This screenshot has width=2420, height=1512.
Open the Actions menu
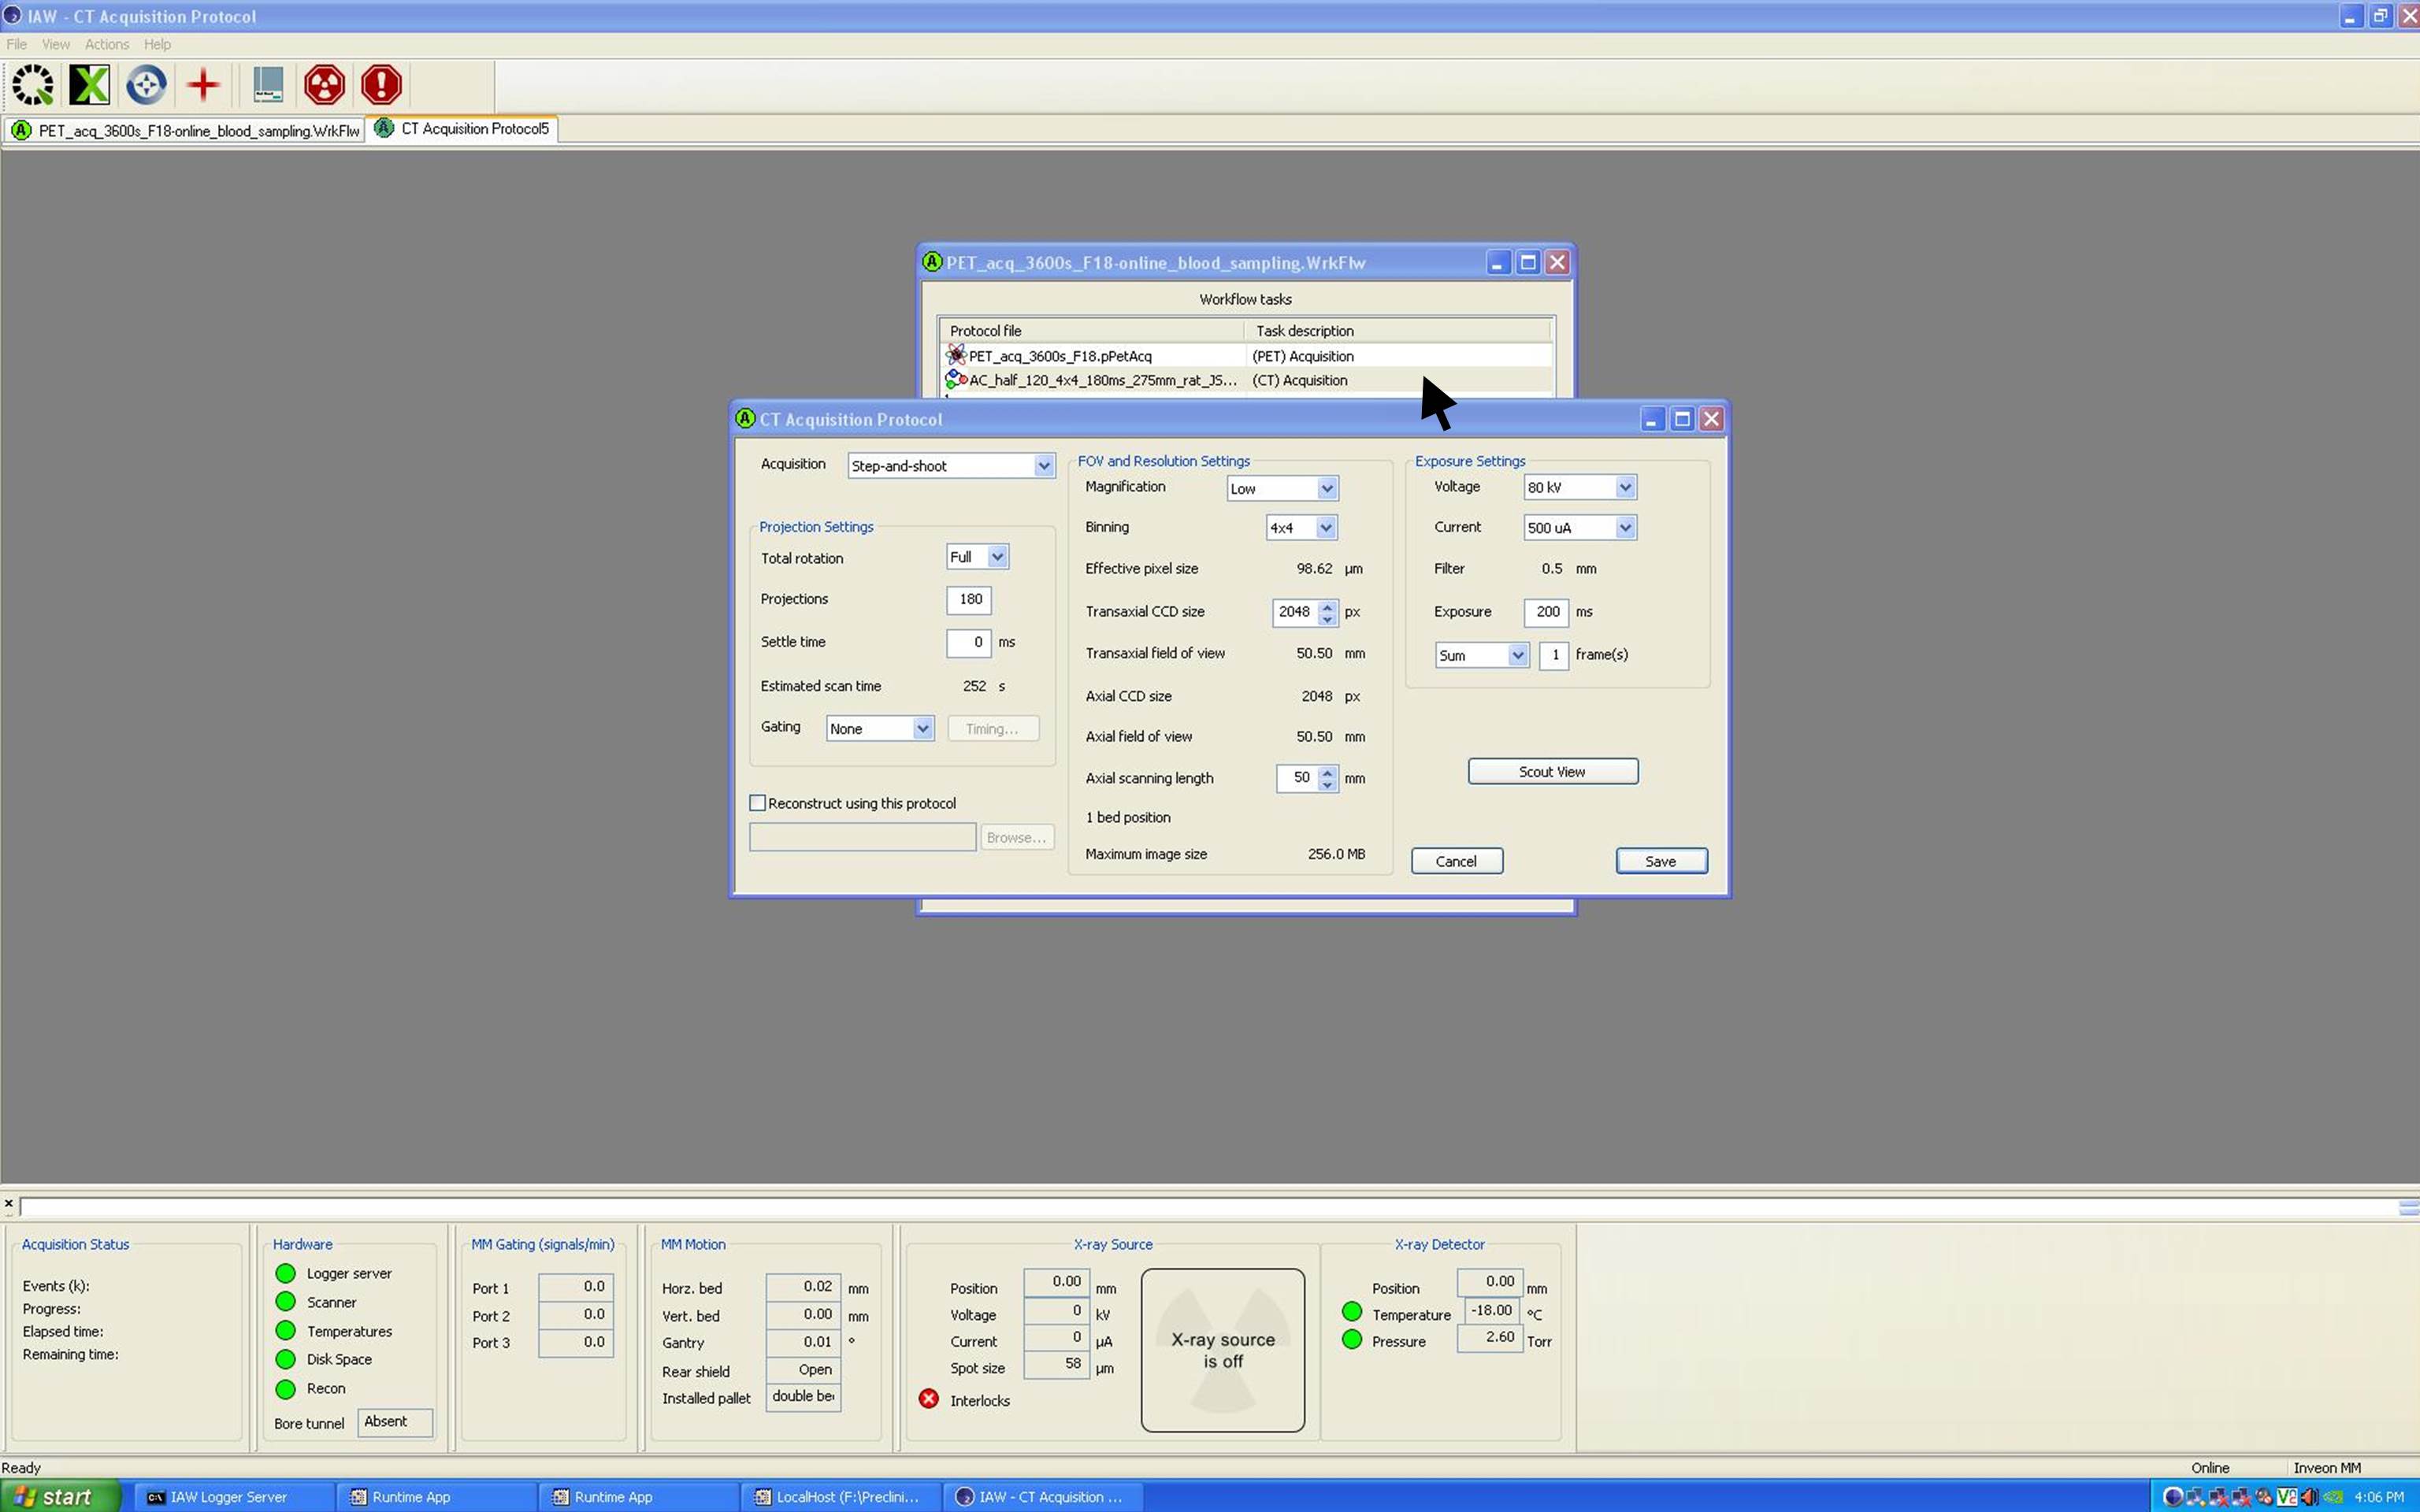click(106, 44)
